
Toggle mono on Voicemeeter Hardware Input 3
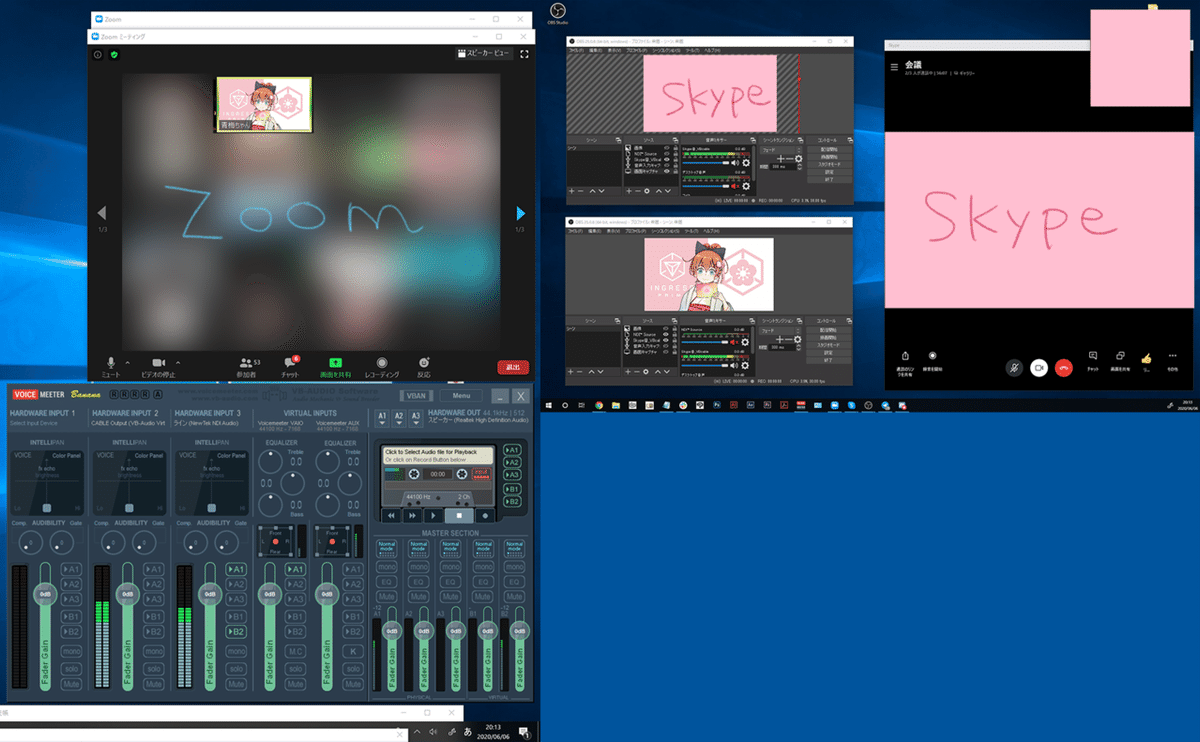pos(236,651)
